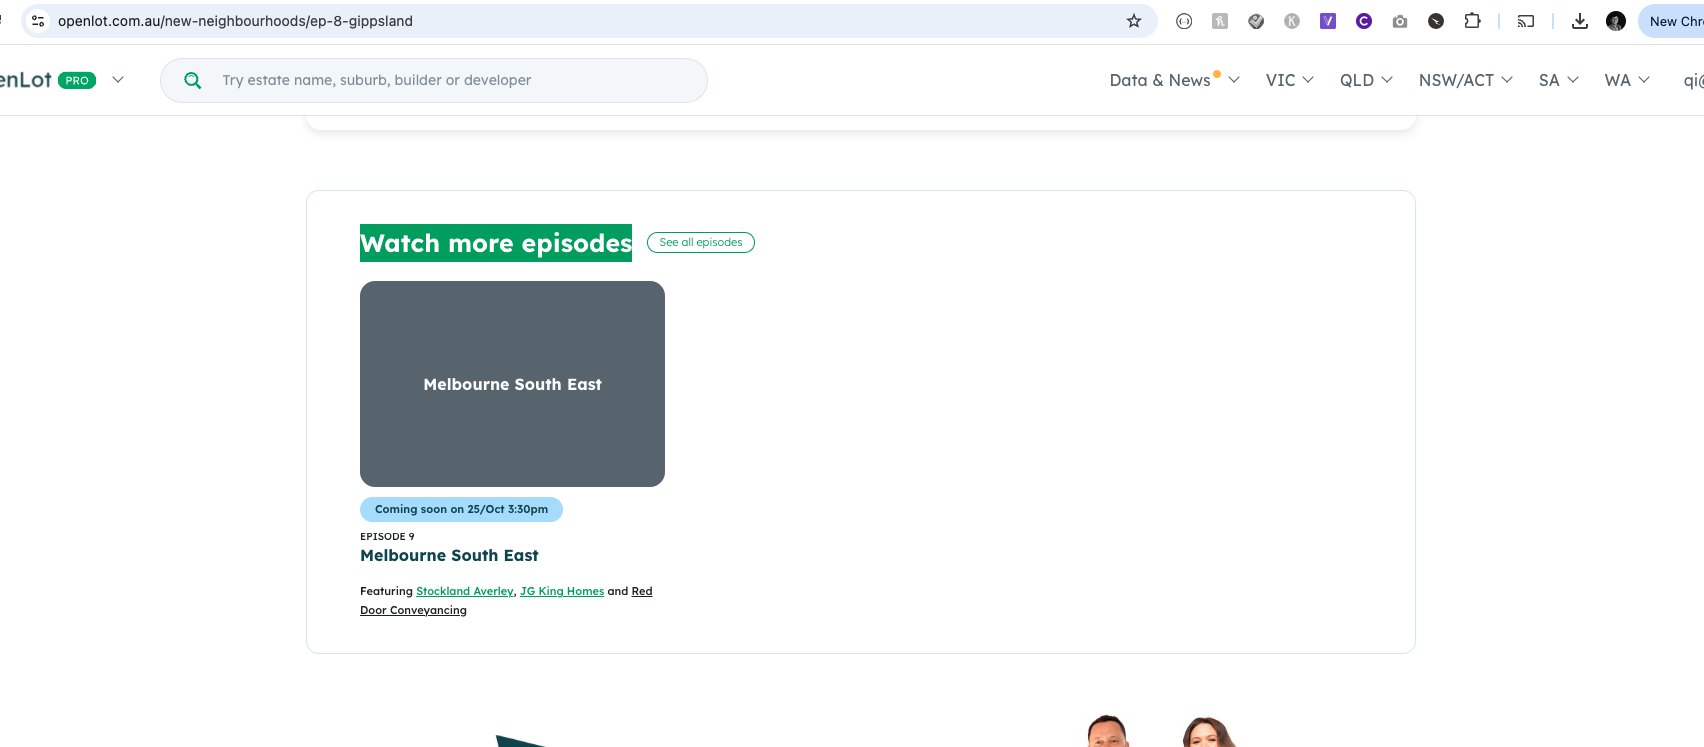The height and width of the screenshot is (747, 1704).
Task: Follow the Stockland Averley link
Action: (x=464, y=591)
